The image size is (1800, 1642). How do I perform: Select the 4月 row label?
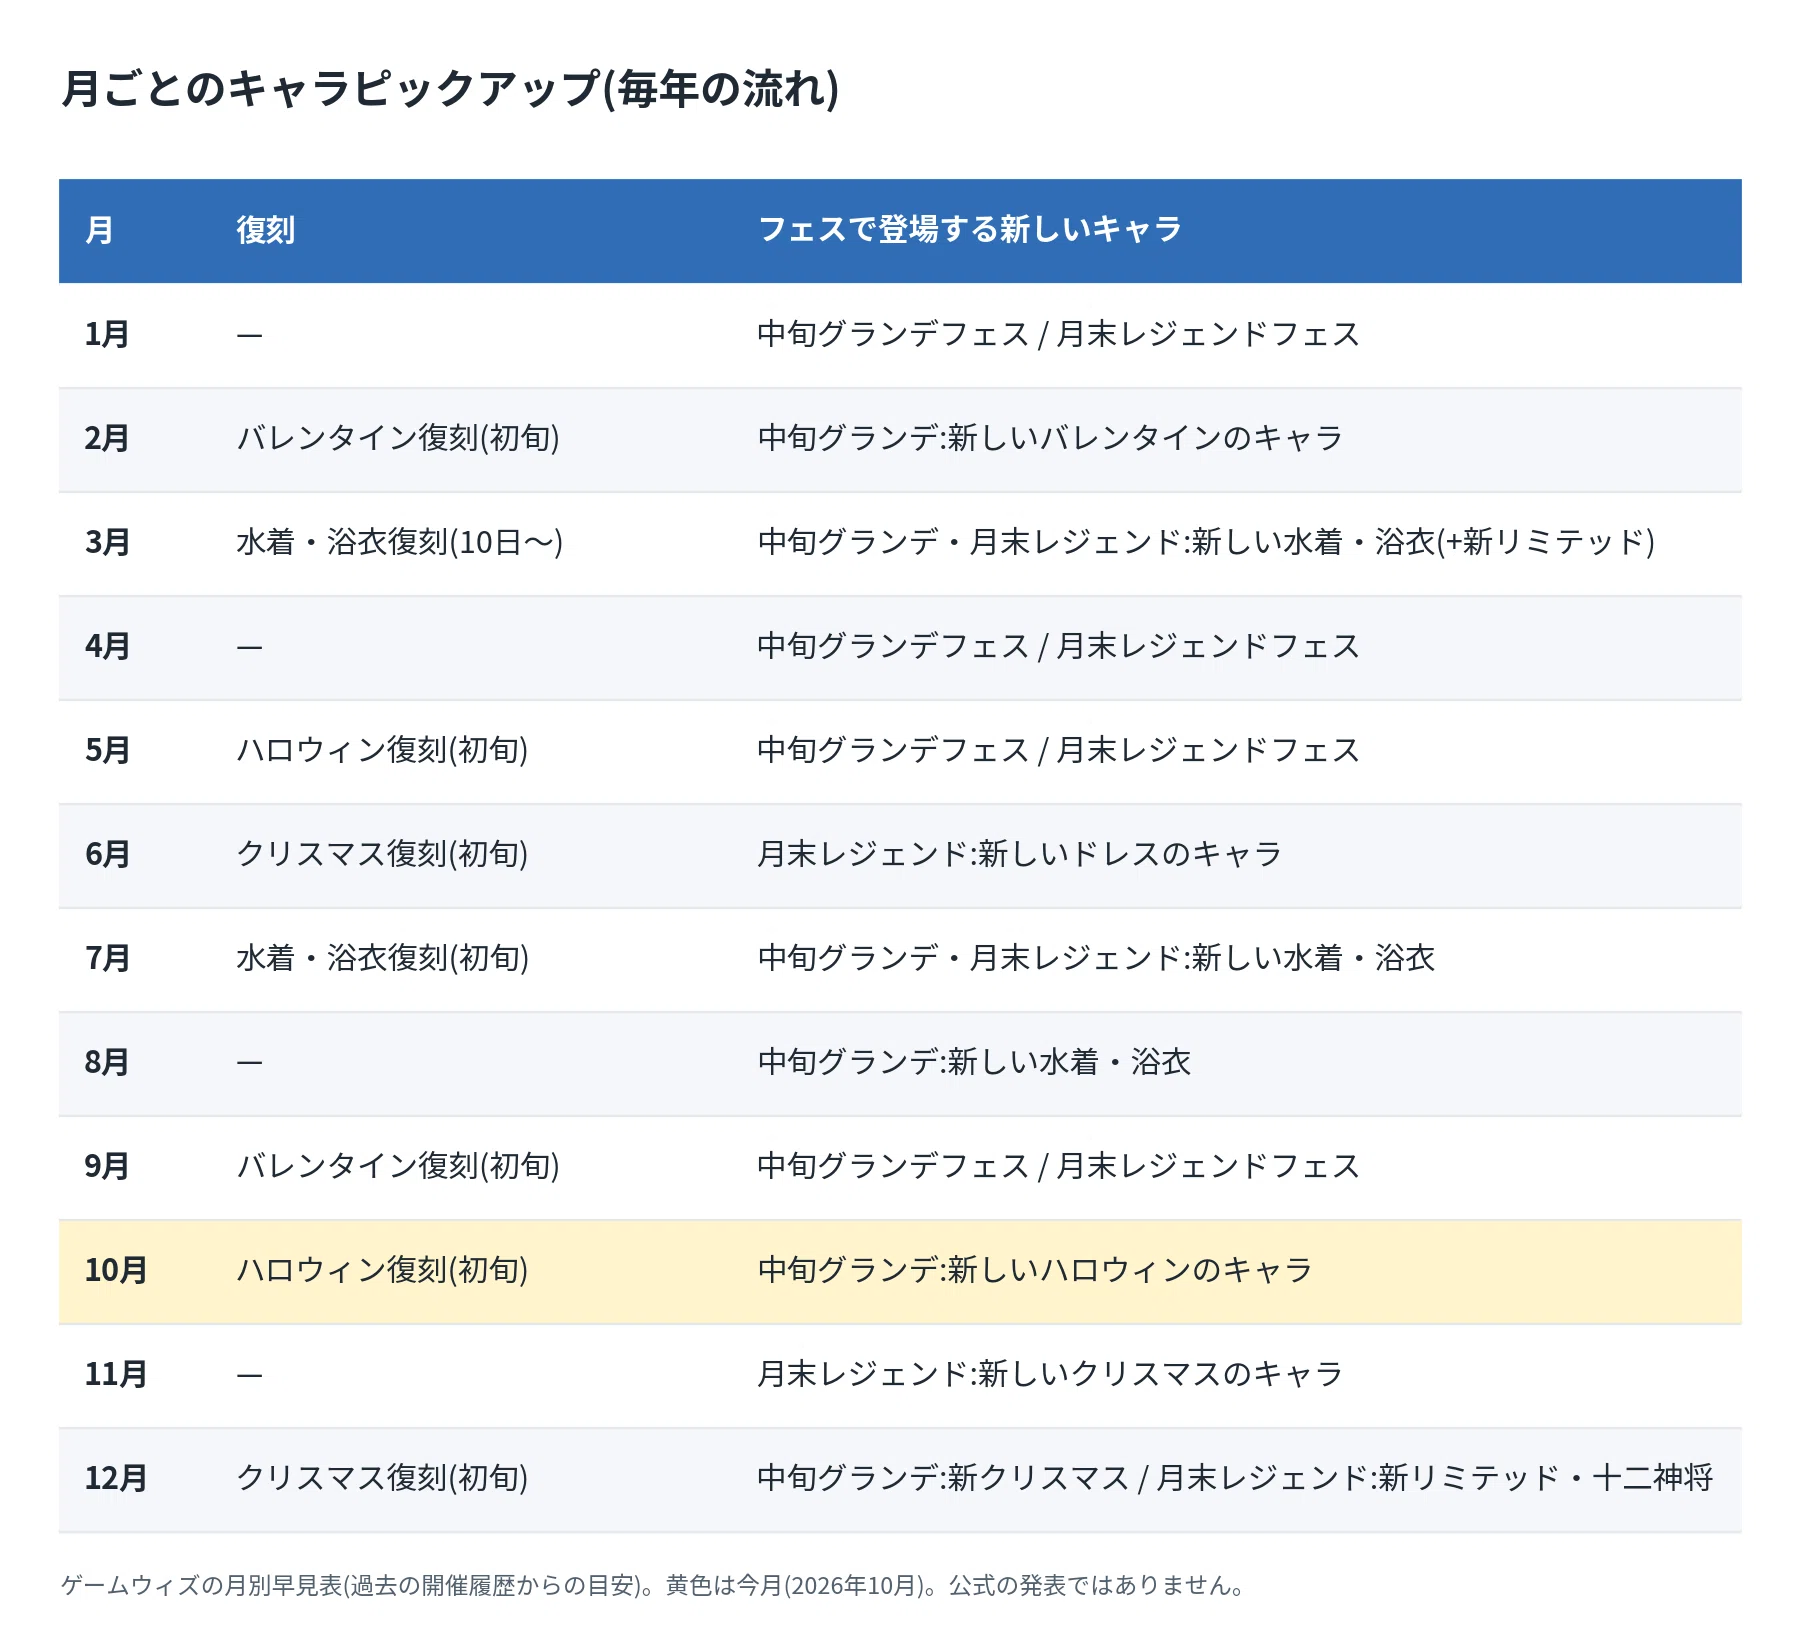pyautogui.click(x=107, y=646)
